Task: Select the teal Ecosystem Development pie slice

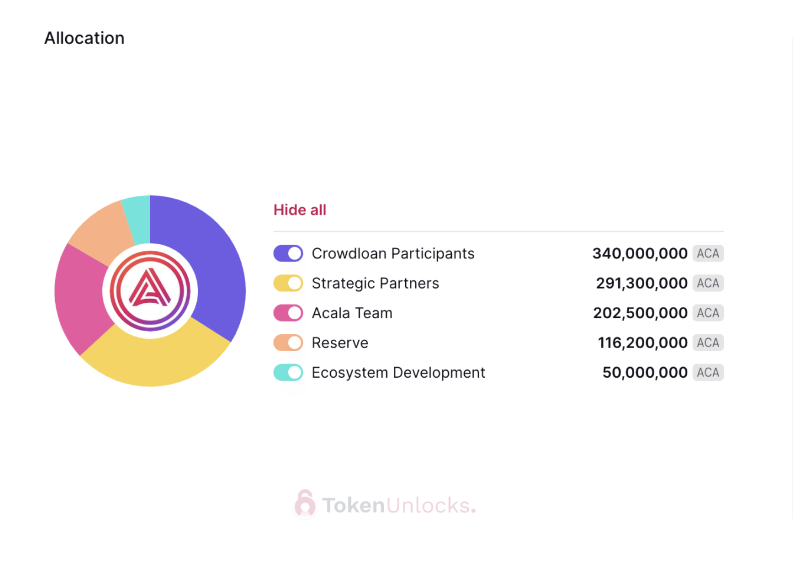Action: pyautogui.click(x=139, y=218)
